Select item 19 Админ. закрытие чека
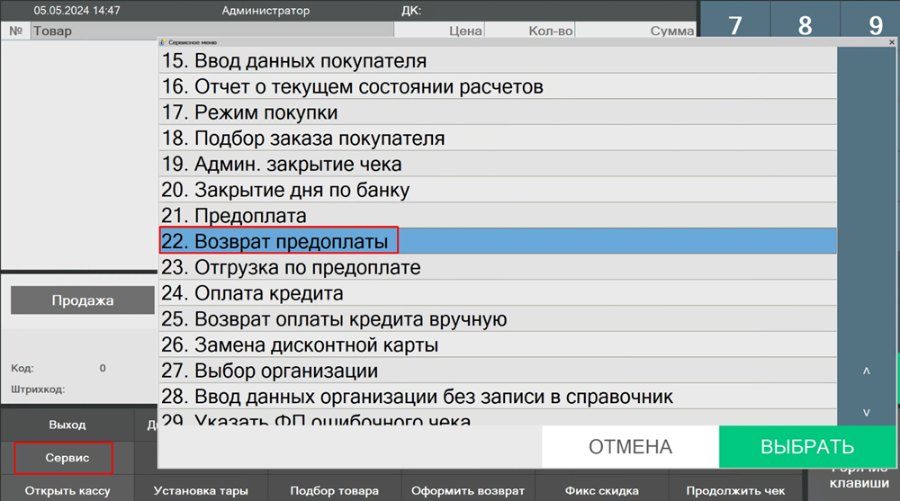The width and height of the screenshot is (900, 501). [497, 164]
